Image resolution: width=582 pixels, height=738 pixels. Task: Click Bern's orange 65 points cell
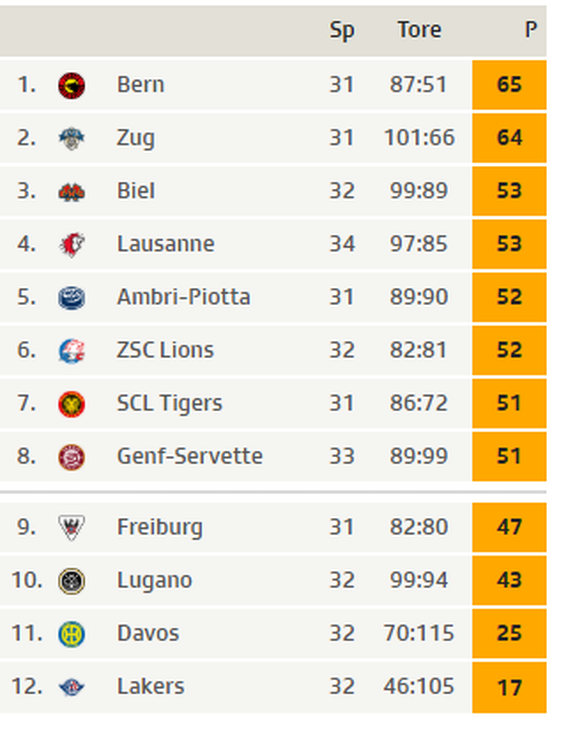coord(509,85)
